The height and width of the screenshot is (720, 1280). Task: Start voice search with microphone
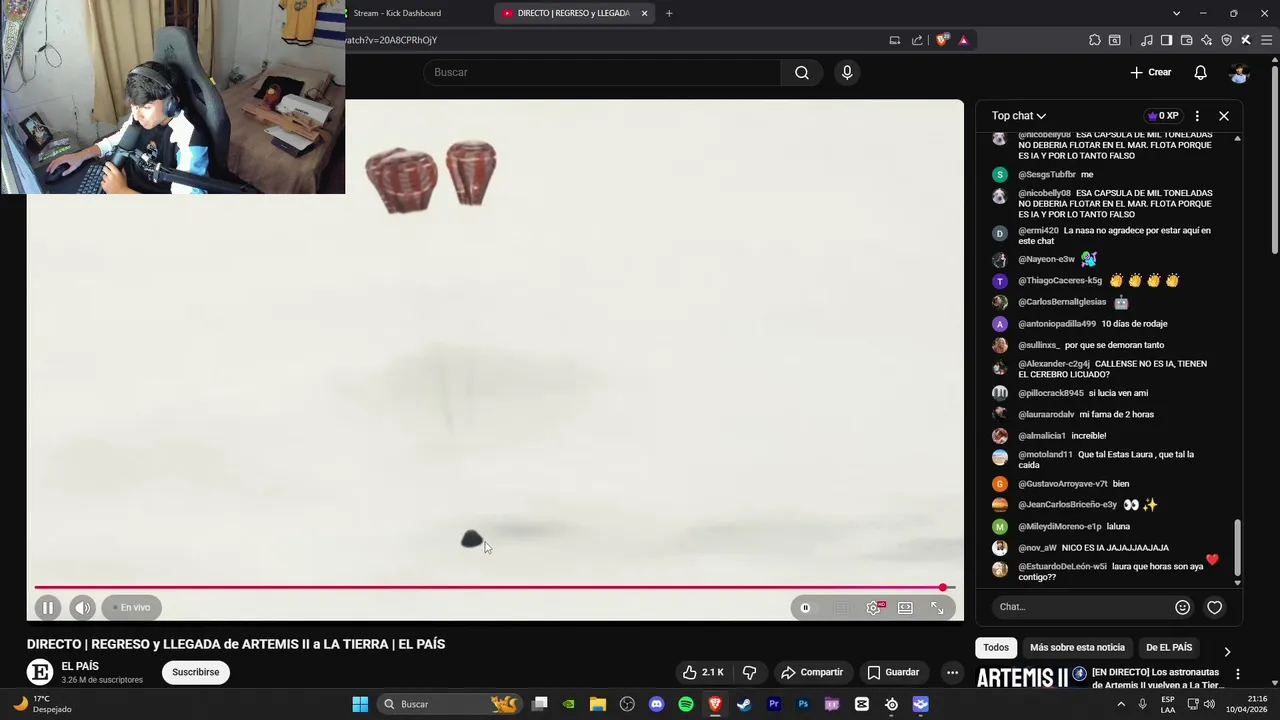[x=847, y=72]
